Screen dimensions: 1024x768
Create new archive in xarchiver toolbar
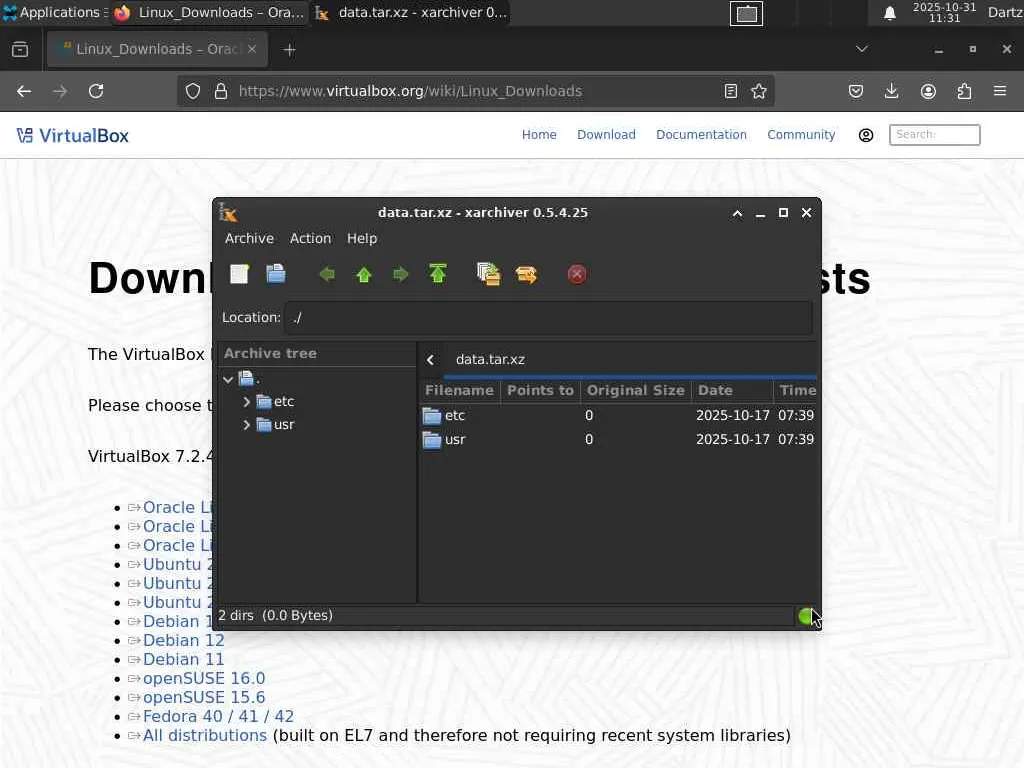point(239,274)
